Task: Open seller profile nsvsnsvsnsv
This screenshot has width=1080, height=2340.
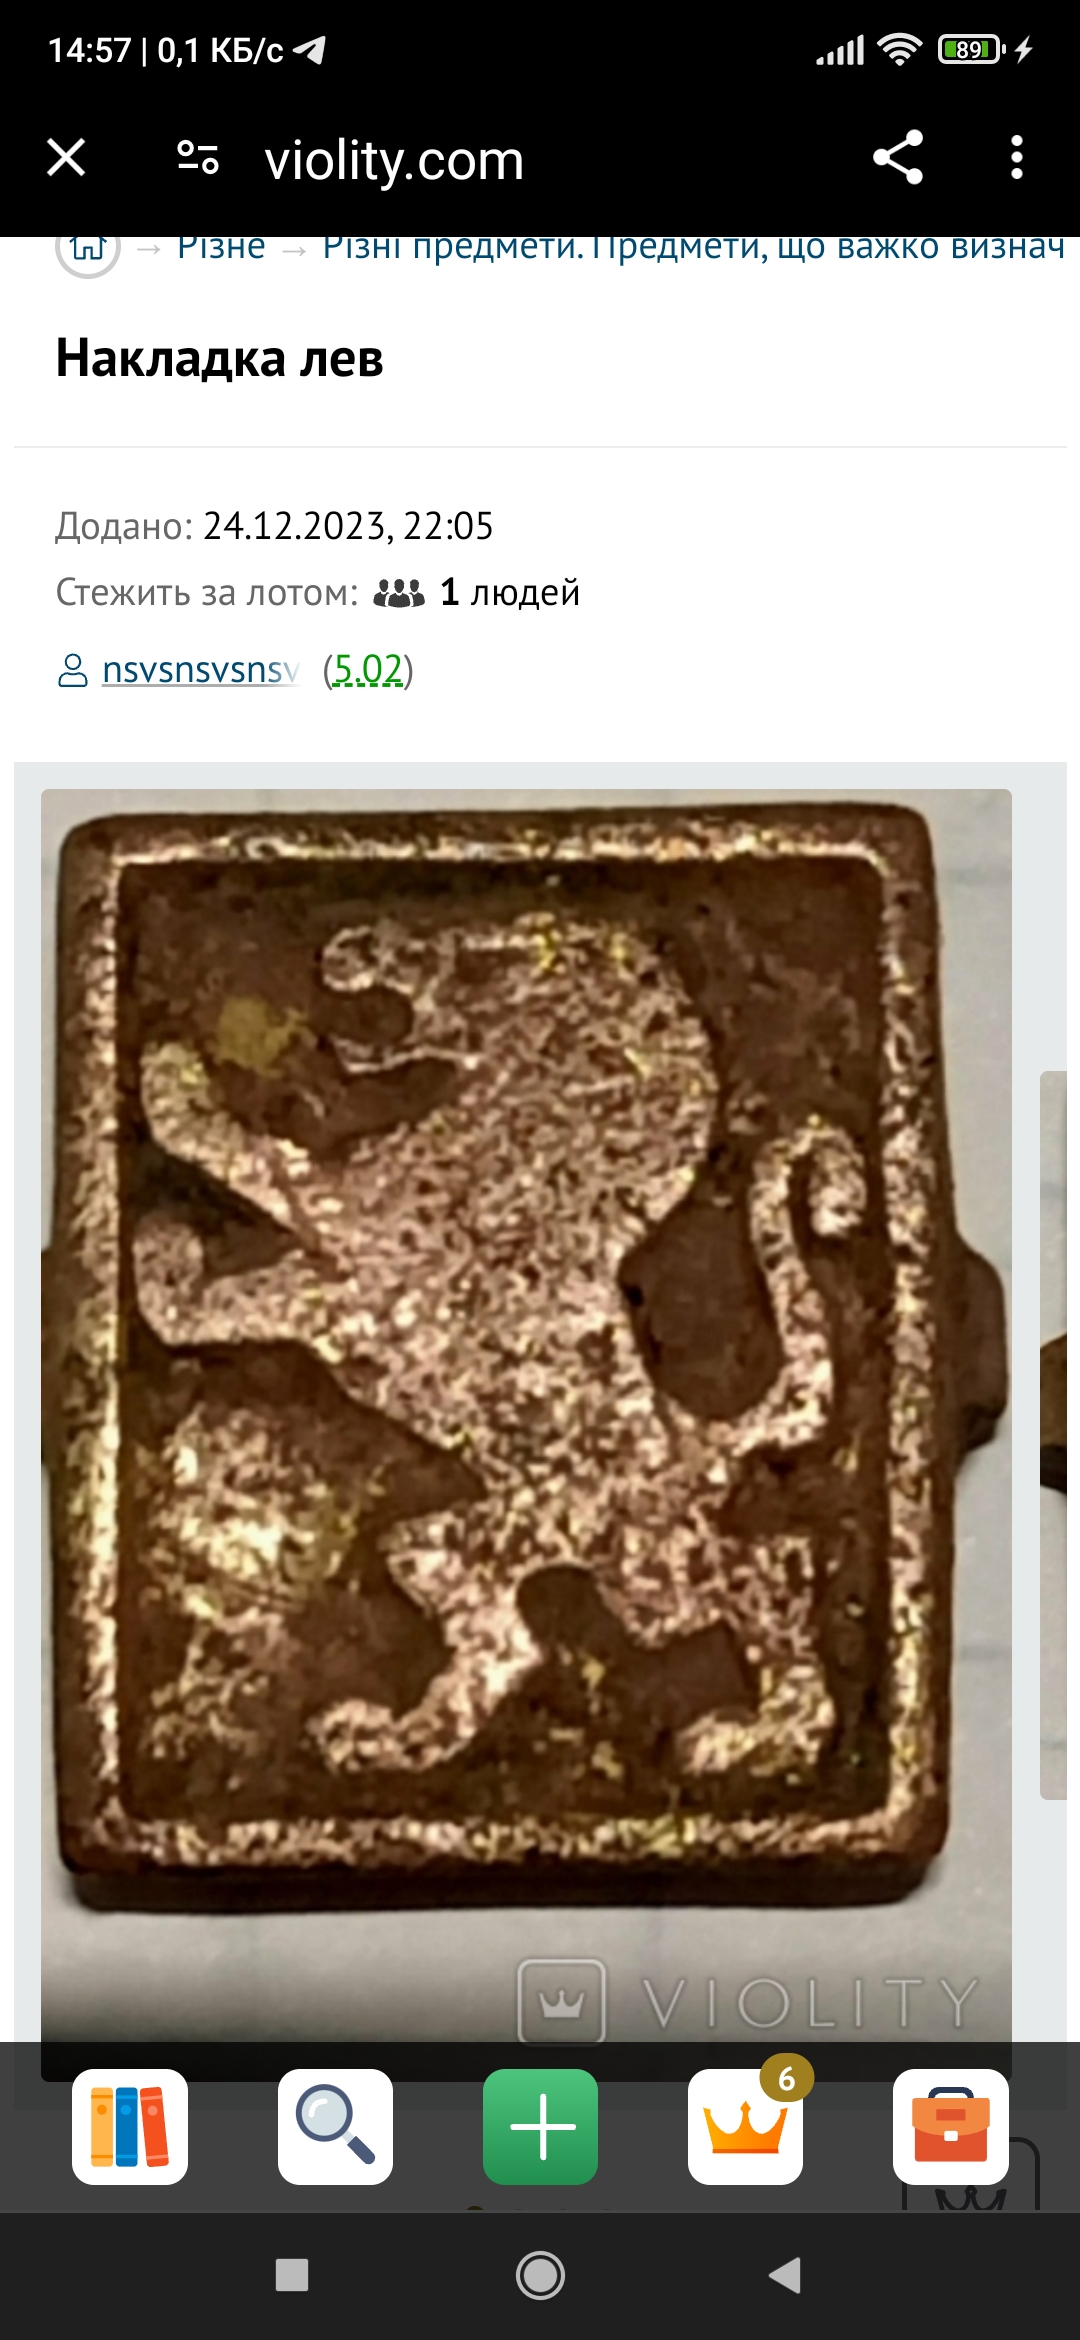Action: (200, 670)
